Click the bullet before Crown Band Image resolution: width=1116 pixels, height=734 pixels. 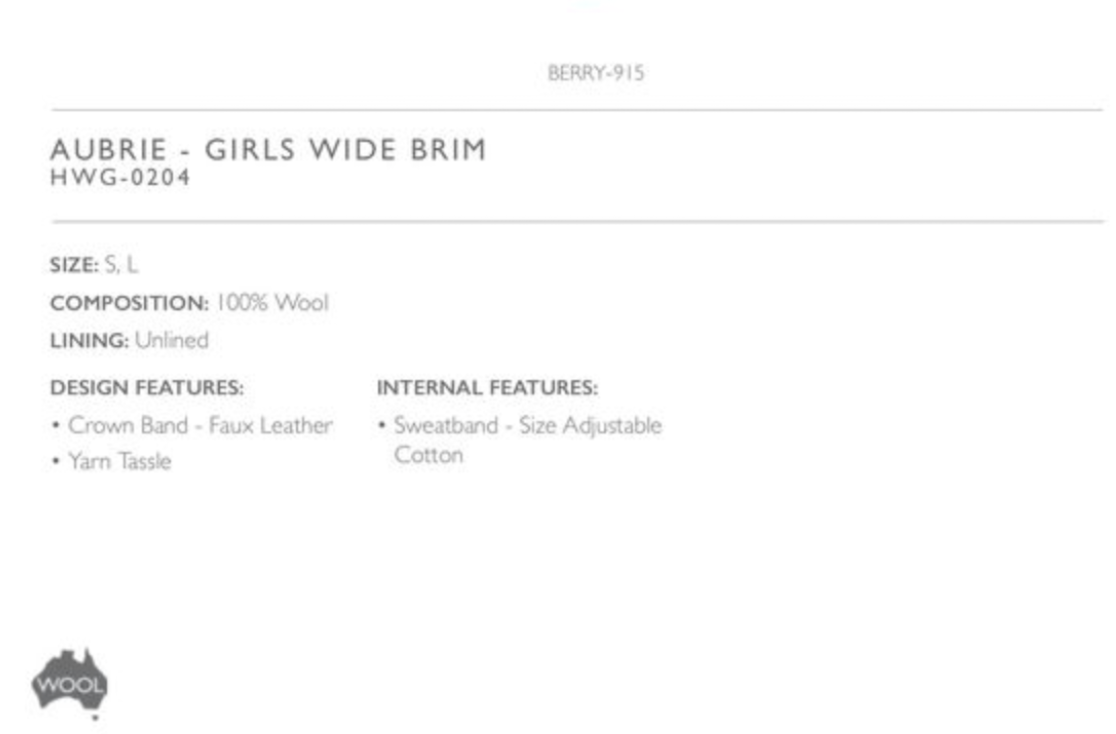click(x=56, y=426)
